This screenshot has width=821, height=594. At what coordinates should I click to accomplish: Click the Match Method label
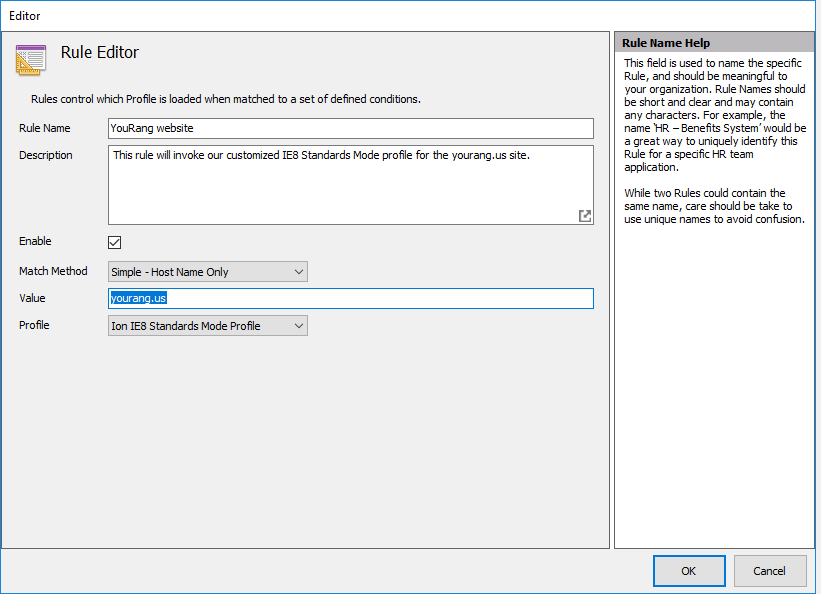click(53, 272)
